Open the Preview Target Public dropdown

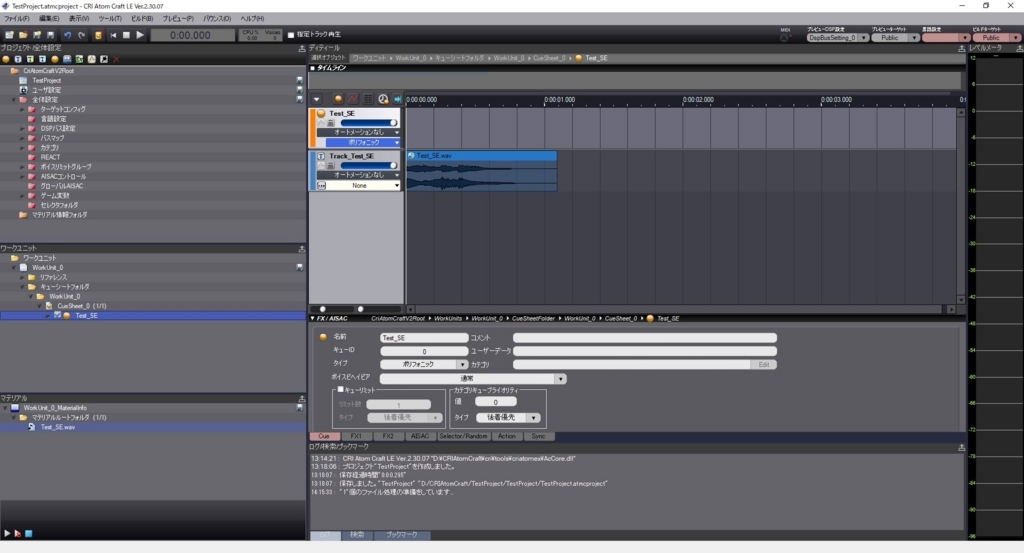click(895, 38)
